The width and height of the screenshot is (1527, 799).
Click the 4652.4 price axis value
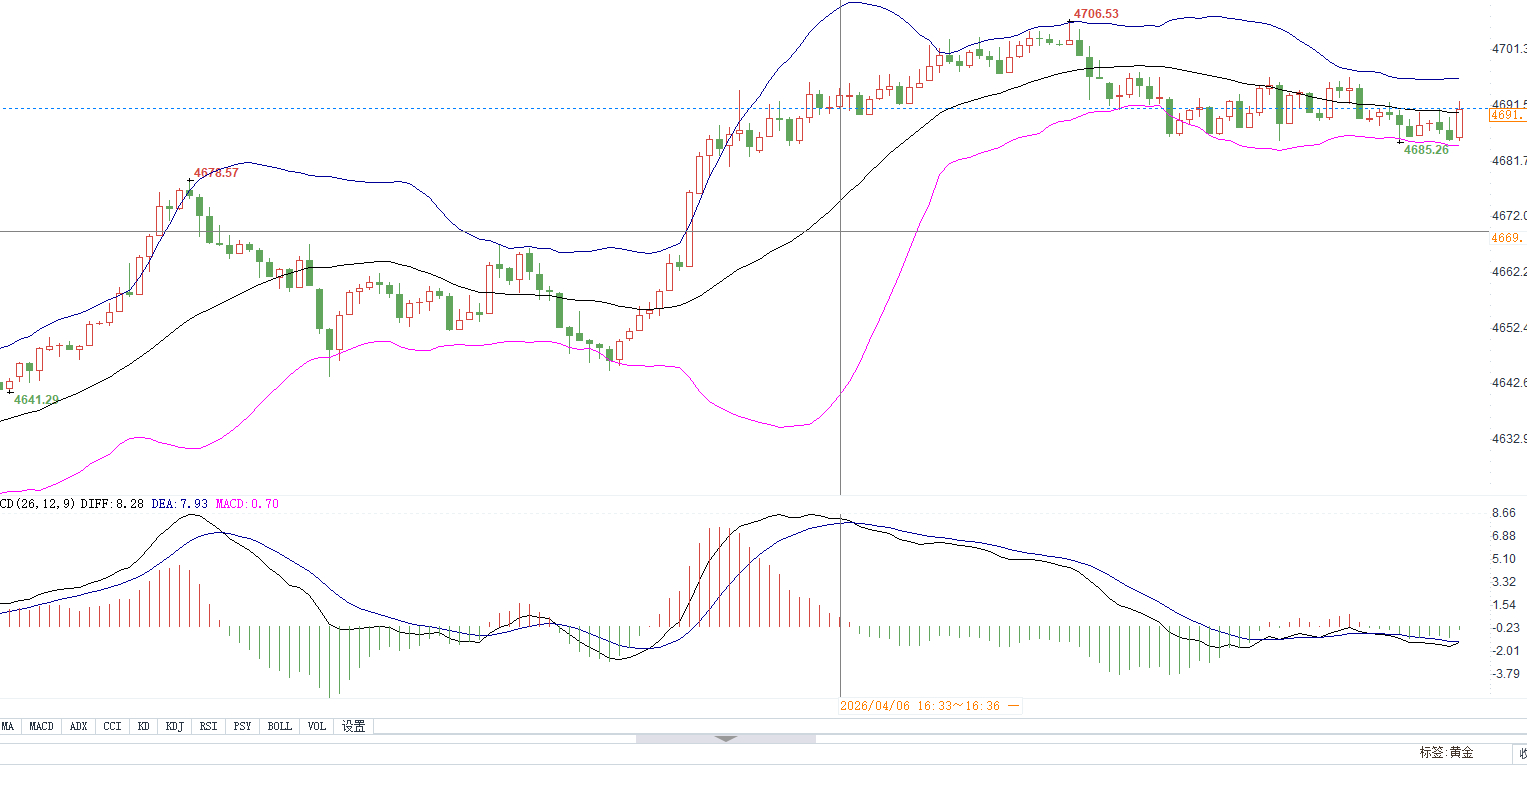pyautogui.click(x=1508, y=327)
